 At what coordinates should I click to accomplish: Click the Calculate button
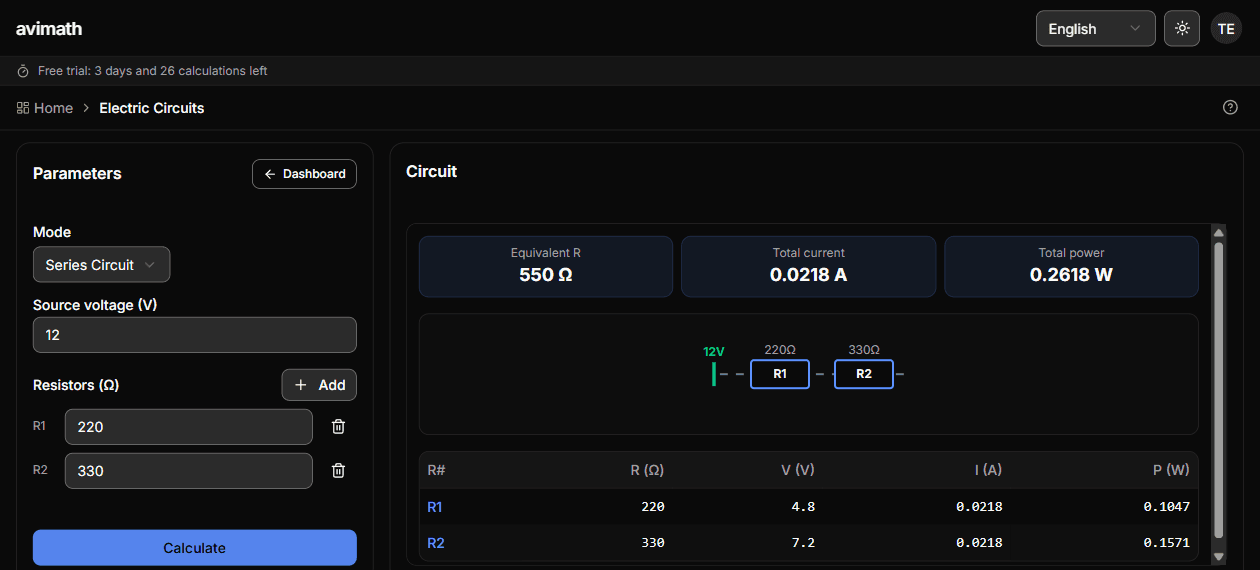(x=195, y=548)
